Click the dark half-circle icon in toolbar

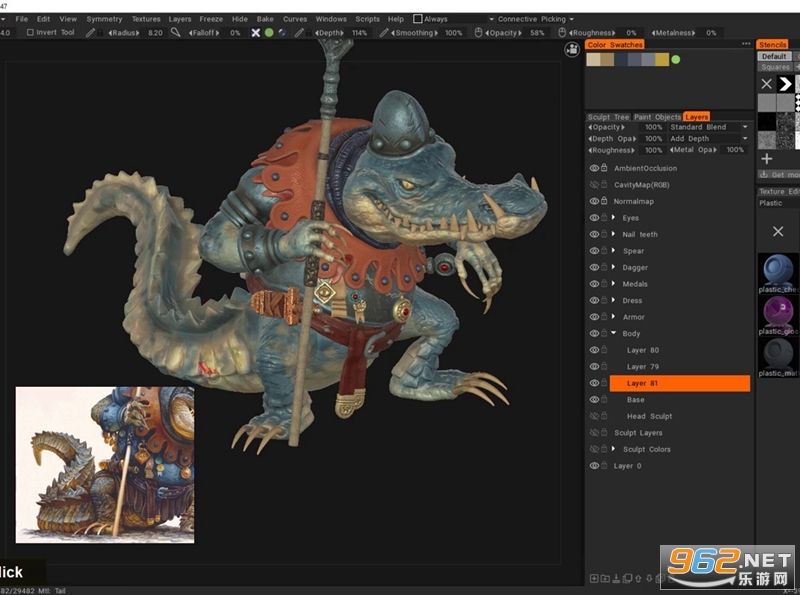pos(282,33)
